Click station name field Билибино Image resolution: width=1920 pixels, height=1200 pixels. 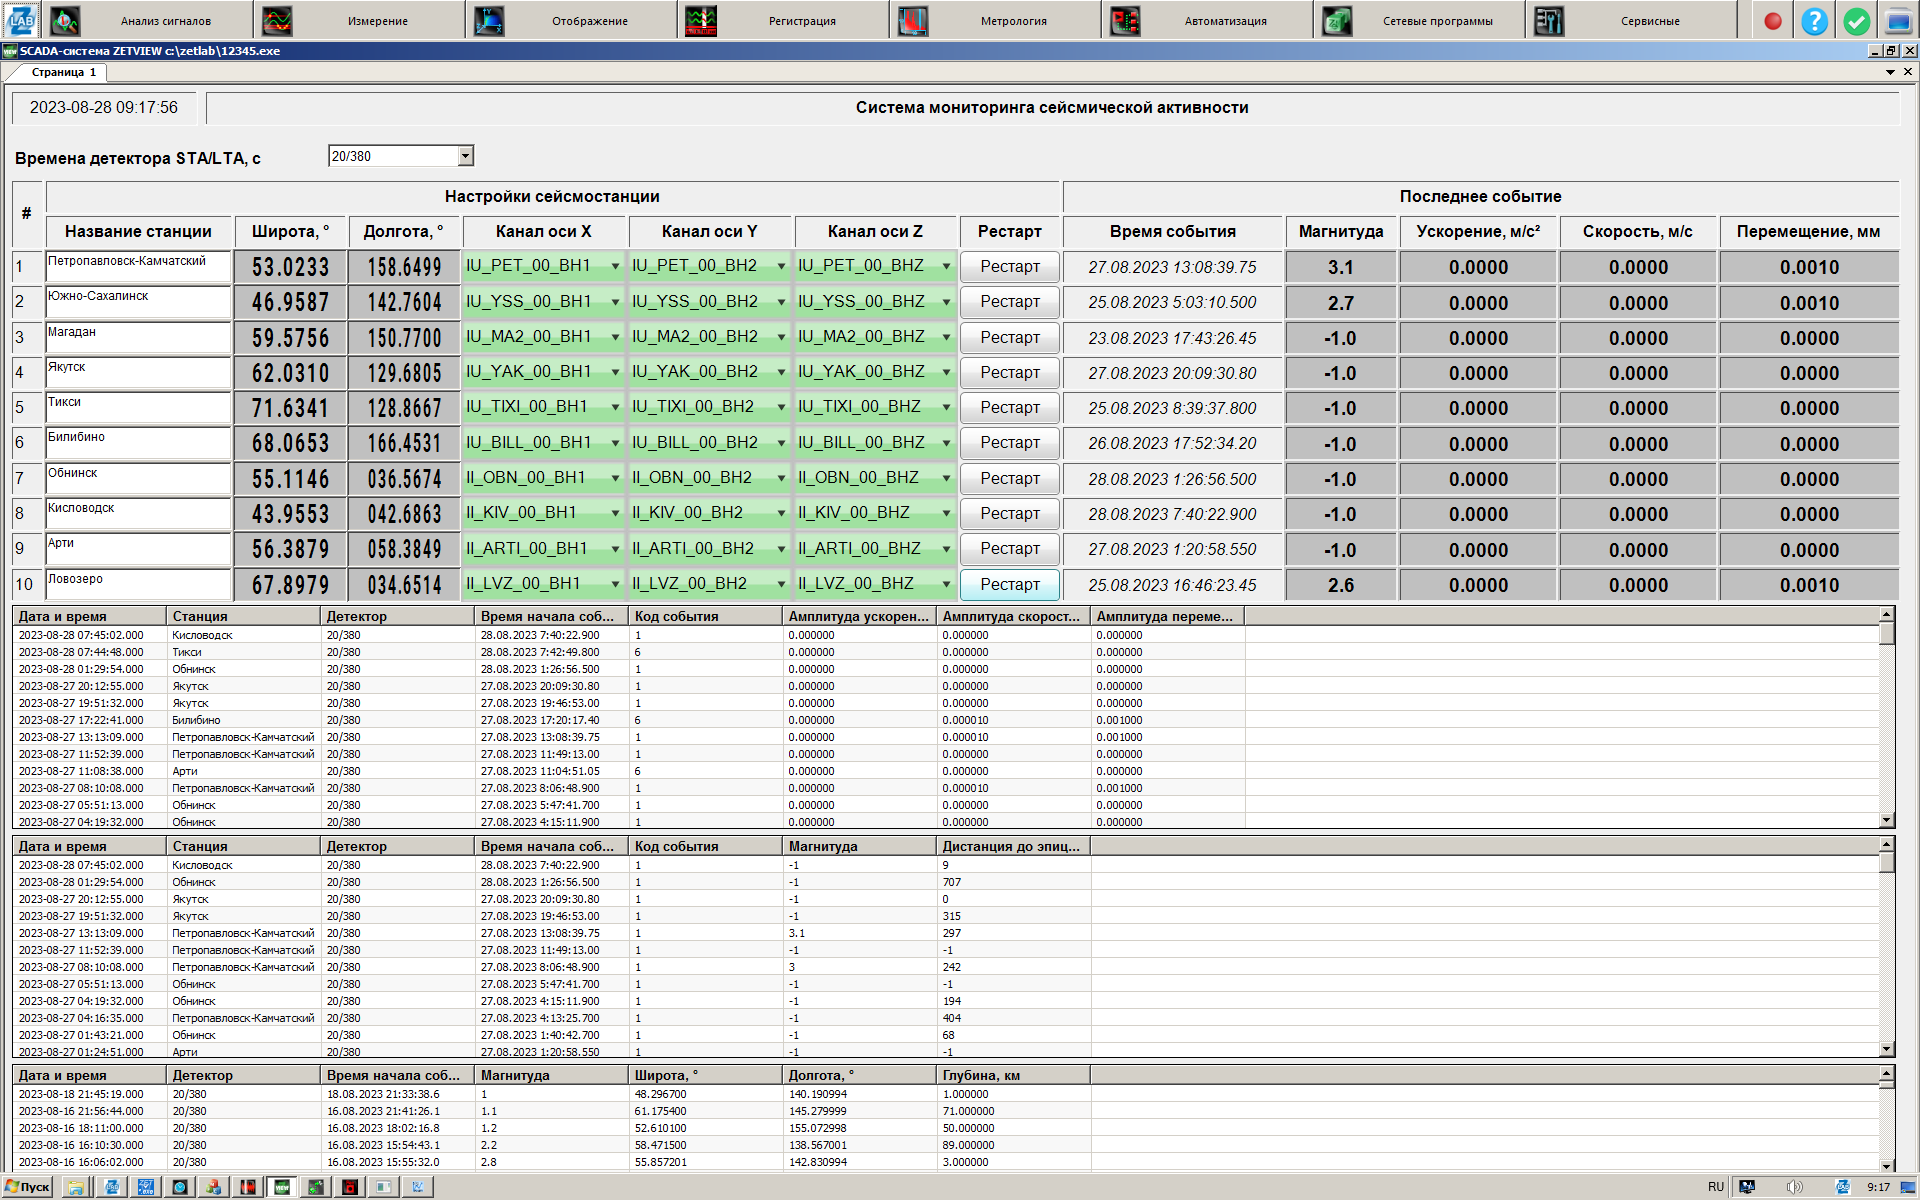138,442
